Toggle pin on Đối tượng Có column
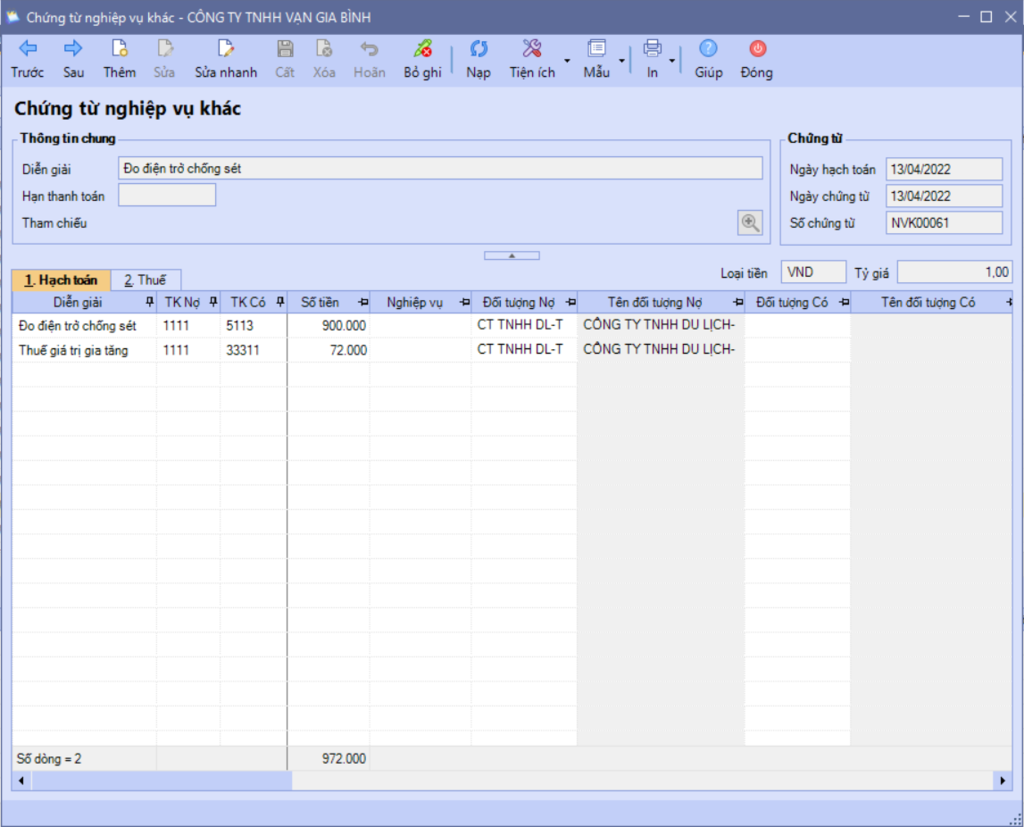This screenshot has height=827, width=1024. pyautogui.click(x=844, y=302)
